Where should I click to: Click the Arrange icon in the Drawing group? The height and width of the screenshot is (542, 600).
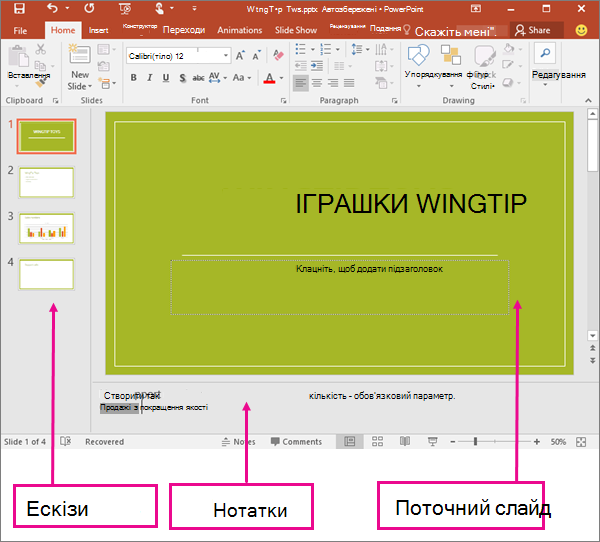pos(450,55)
